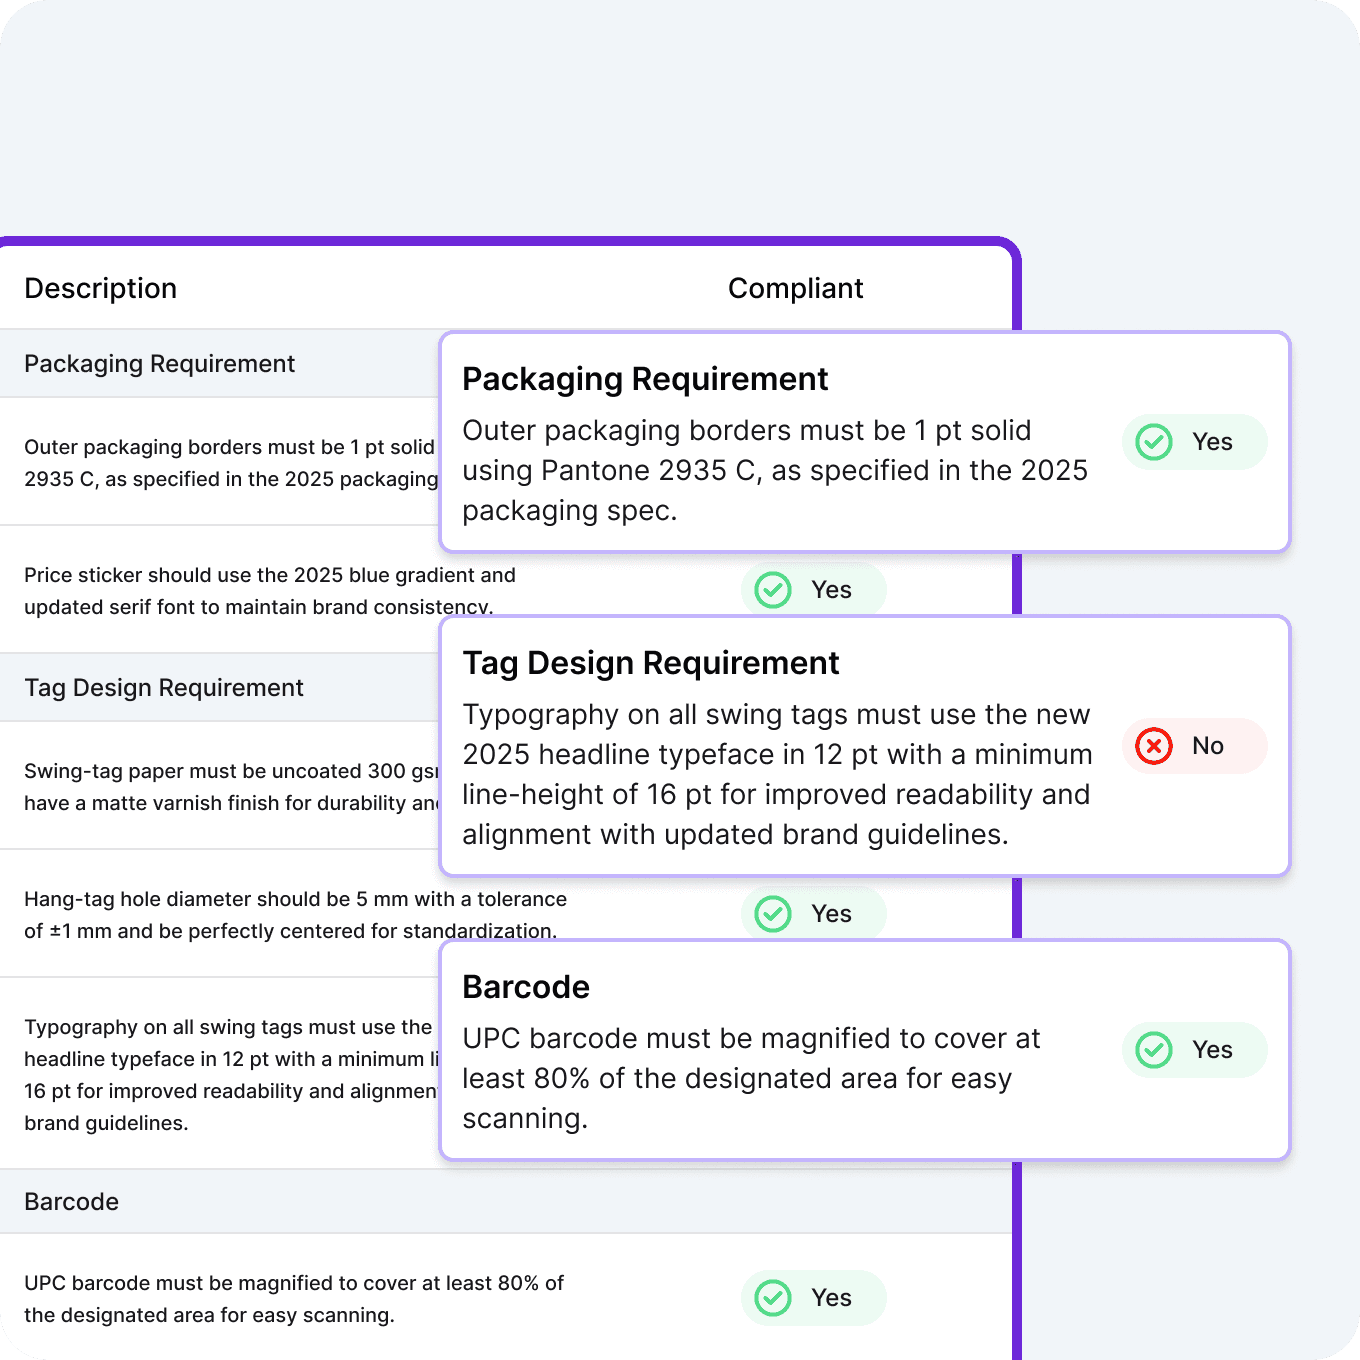Viewport: 1360px width, 1360px height.
Task: Collapse the Tag Design Requirement section
Action: coord(164,687)
